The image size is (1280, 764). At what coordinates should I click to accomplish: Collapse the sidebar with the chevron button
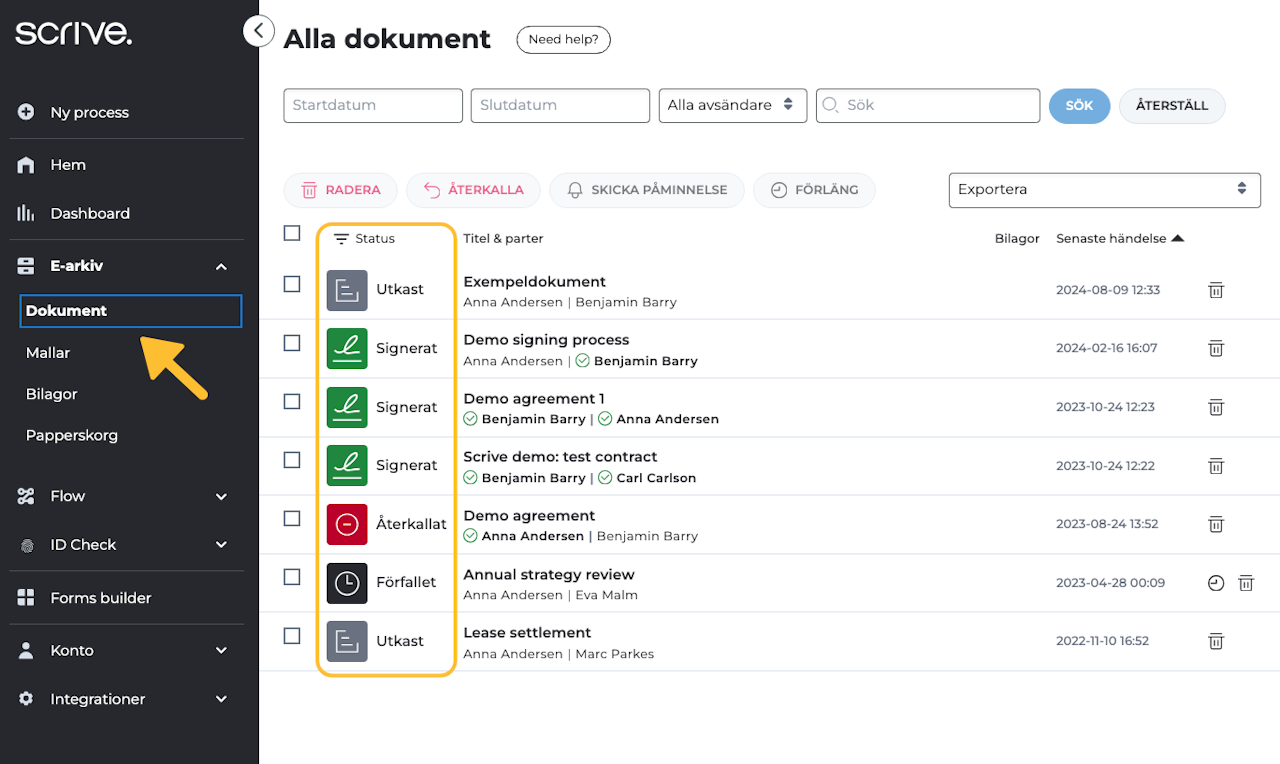click(258, 31)
